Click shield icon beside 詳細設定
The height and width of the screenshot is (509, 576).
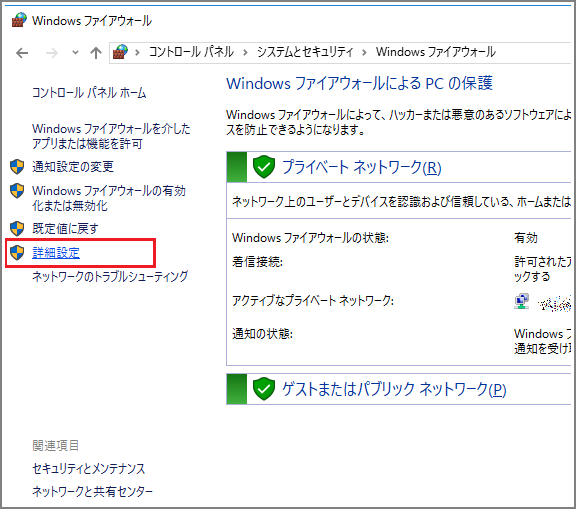(x=17, y=253)
